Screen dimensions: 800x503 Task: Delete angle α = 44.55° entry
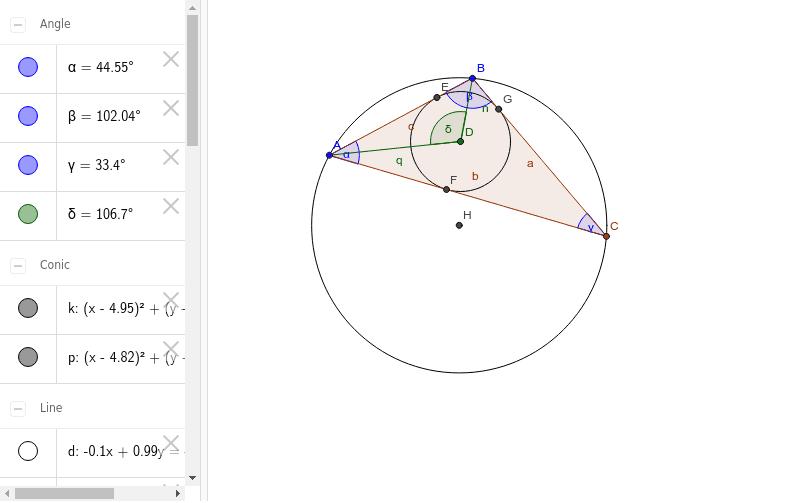pyautogui.click(x=171, y=59)
